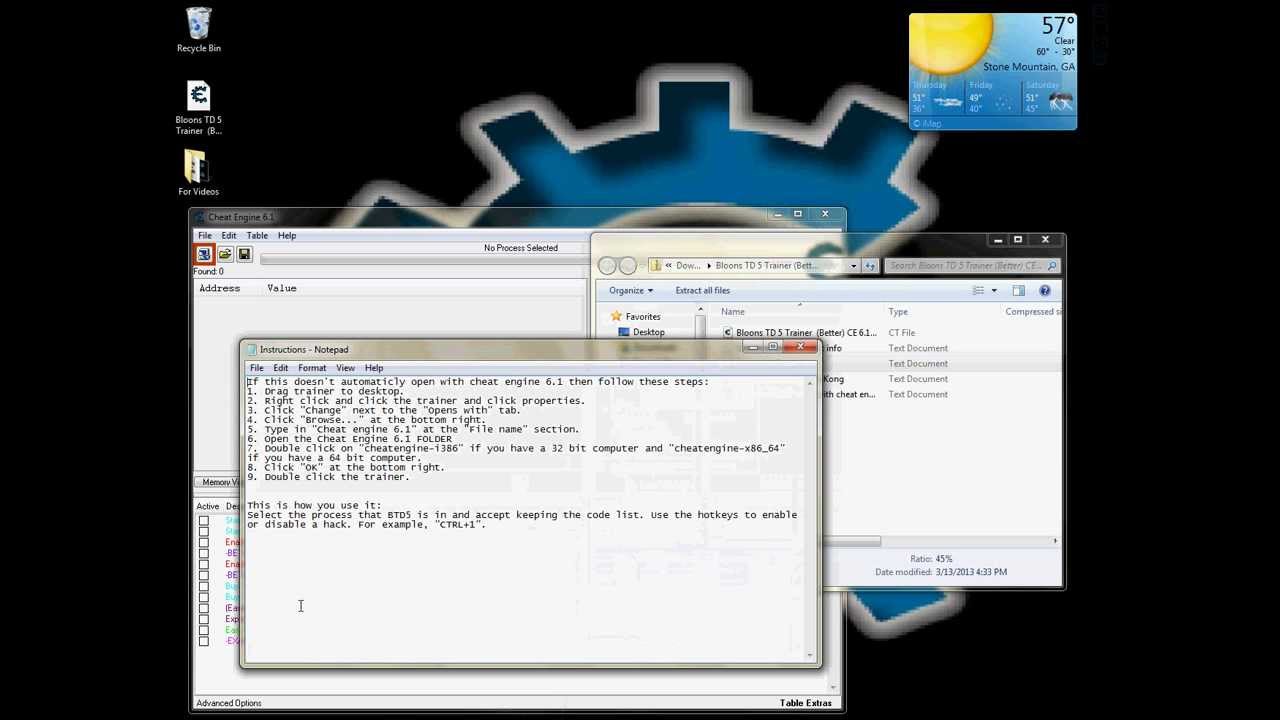This screenshot has width=1280, height=720.
Task: Select the file ending in "Kong" in Explorer
Action: point(833,379)
